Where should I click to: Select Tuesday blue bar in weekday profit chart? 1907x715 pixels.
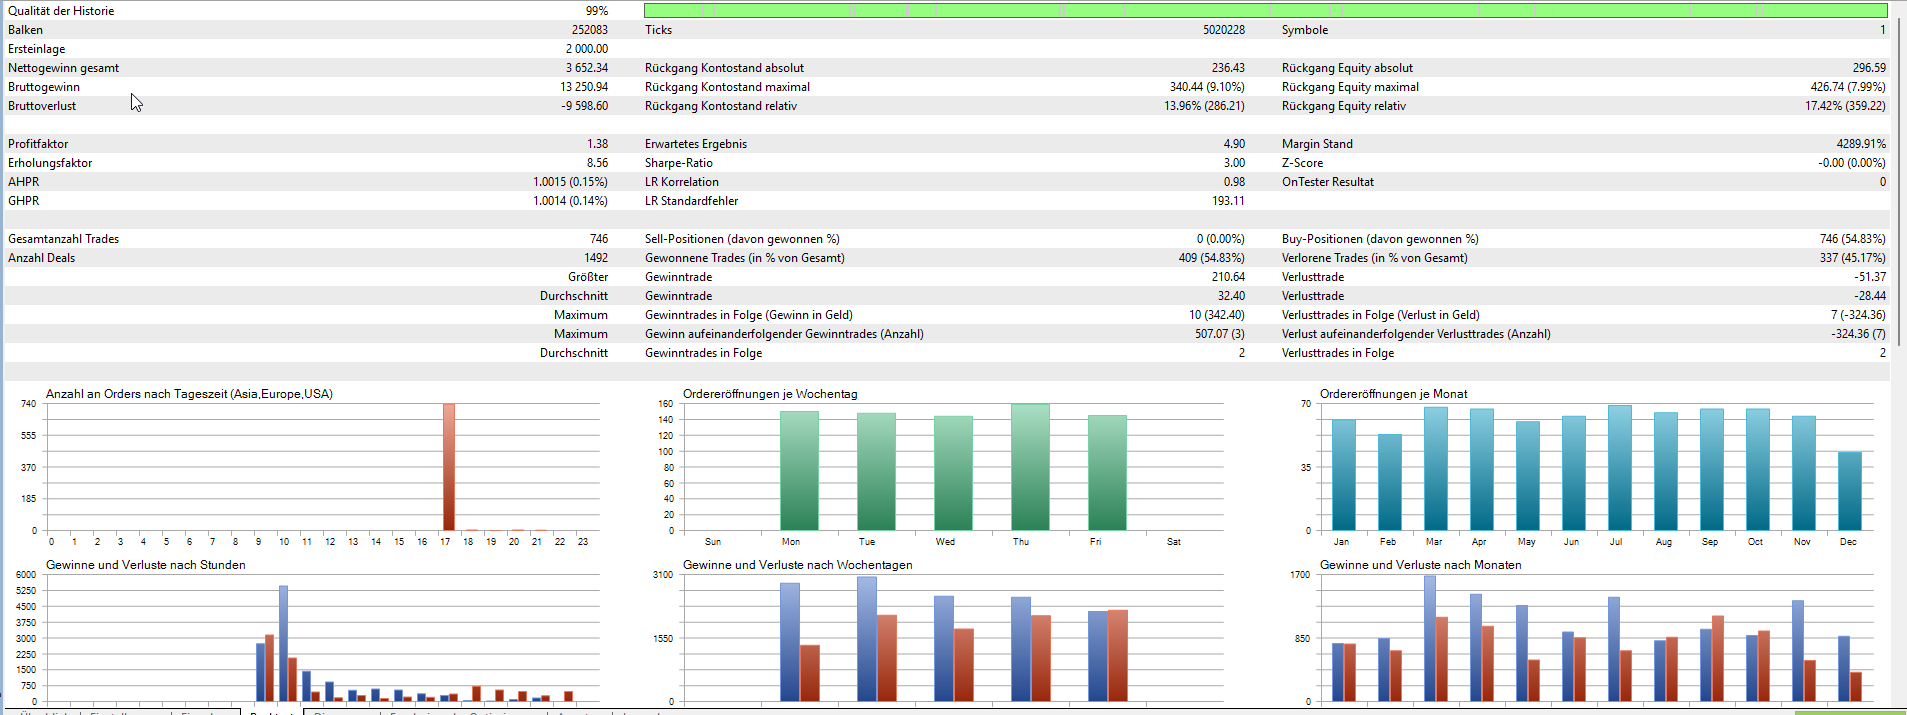pyautogui.click(x=866, y=639)
